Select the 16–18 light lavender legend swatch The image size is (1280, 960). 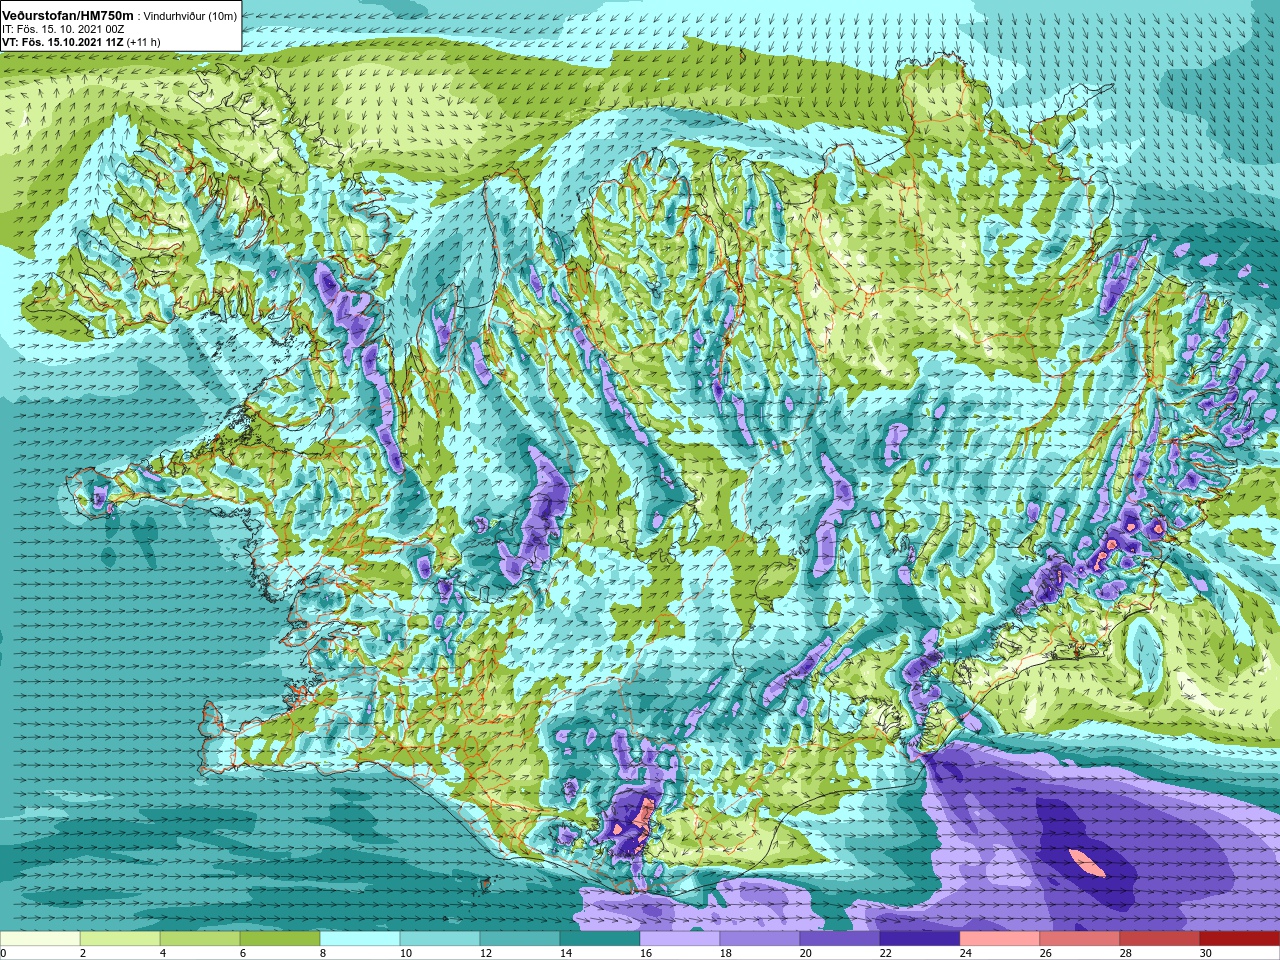pos(680,939)
